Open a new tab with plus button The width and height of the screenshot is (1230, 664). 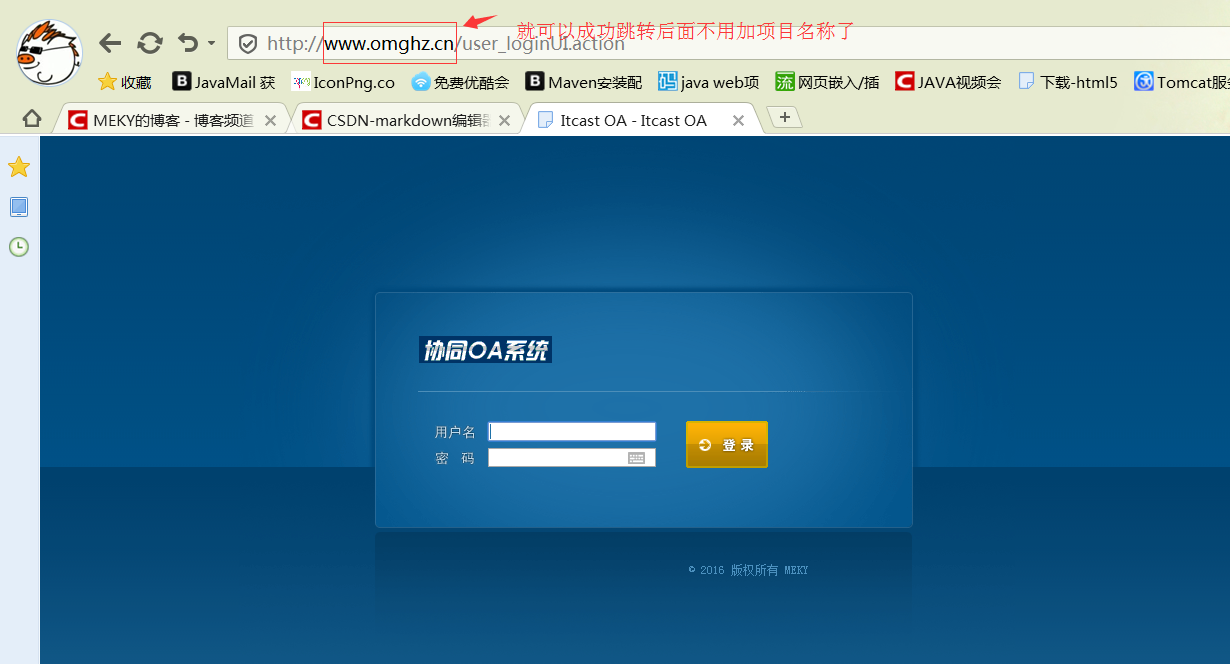coord(785,118)
